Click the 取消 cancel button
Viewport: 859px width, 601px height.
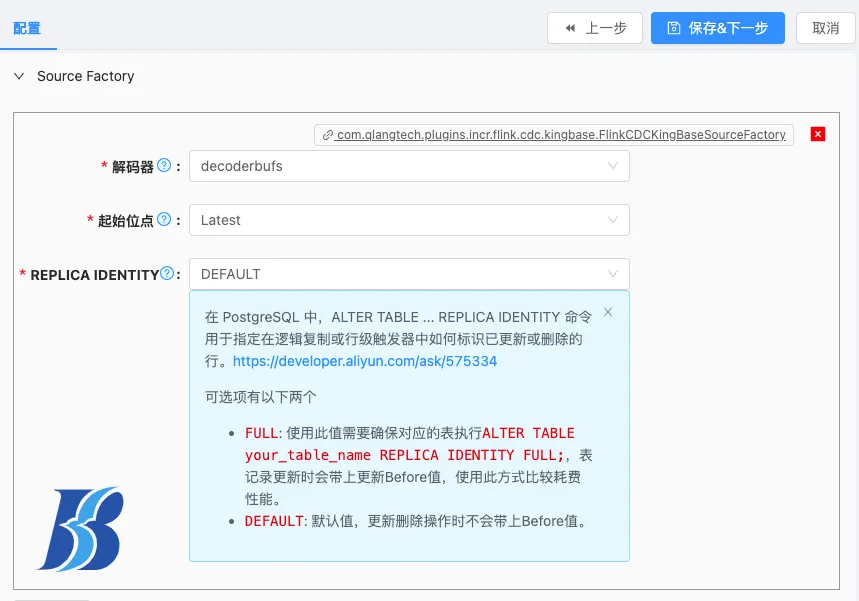point(825,28)
